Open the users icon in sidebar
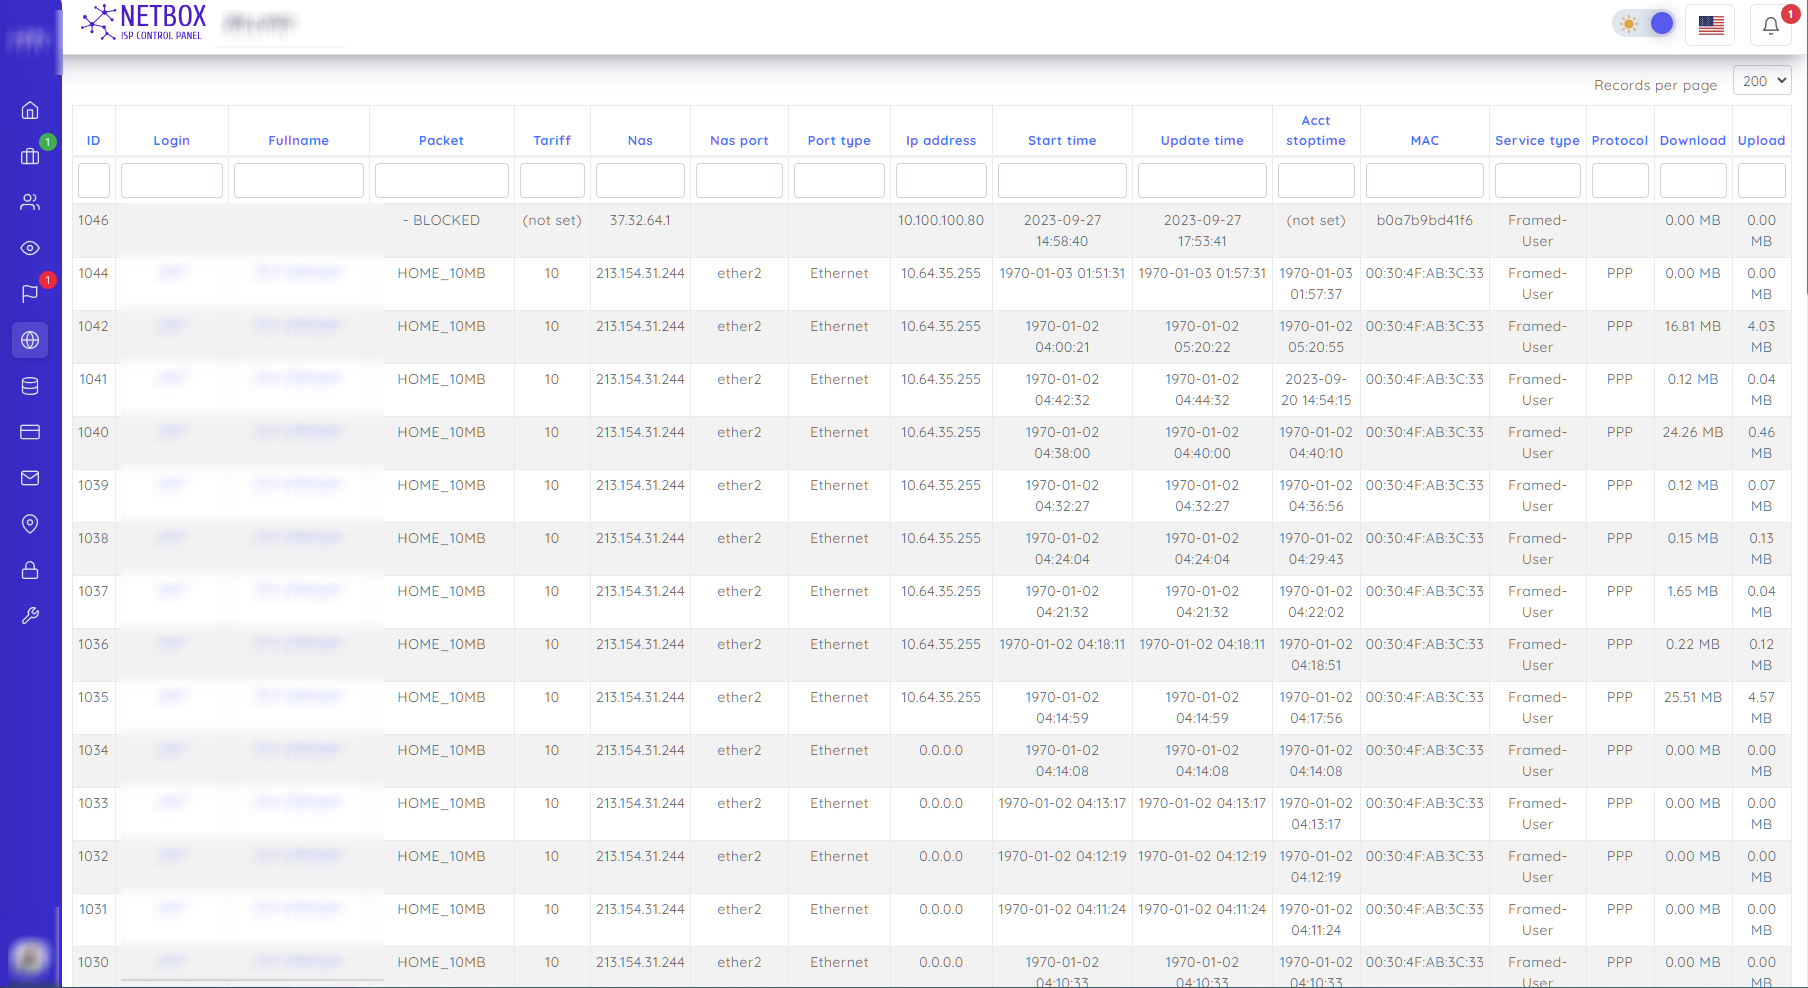The image size is (1808, 988). pos(30,202)
